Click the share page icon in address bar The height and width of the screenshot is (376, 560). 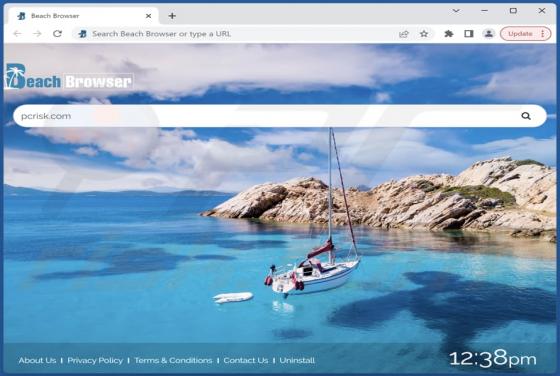coord(404,34)
